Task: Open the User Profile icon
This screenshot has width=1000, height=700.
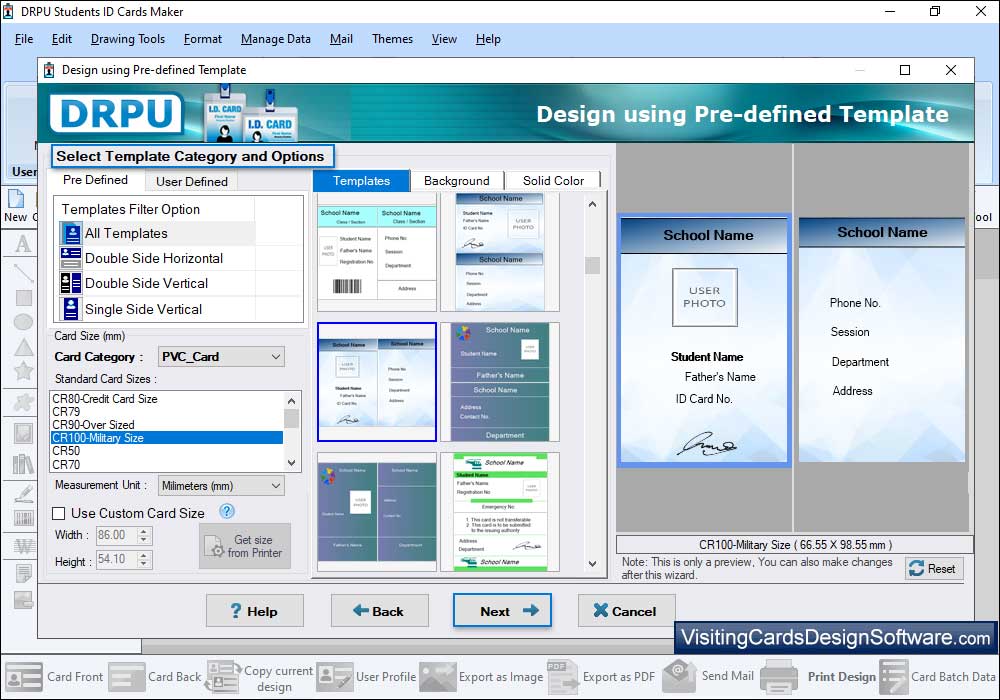Action: click(334, 677)
